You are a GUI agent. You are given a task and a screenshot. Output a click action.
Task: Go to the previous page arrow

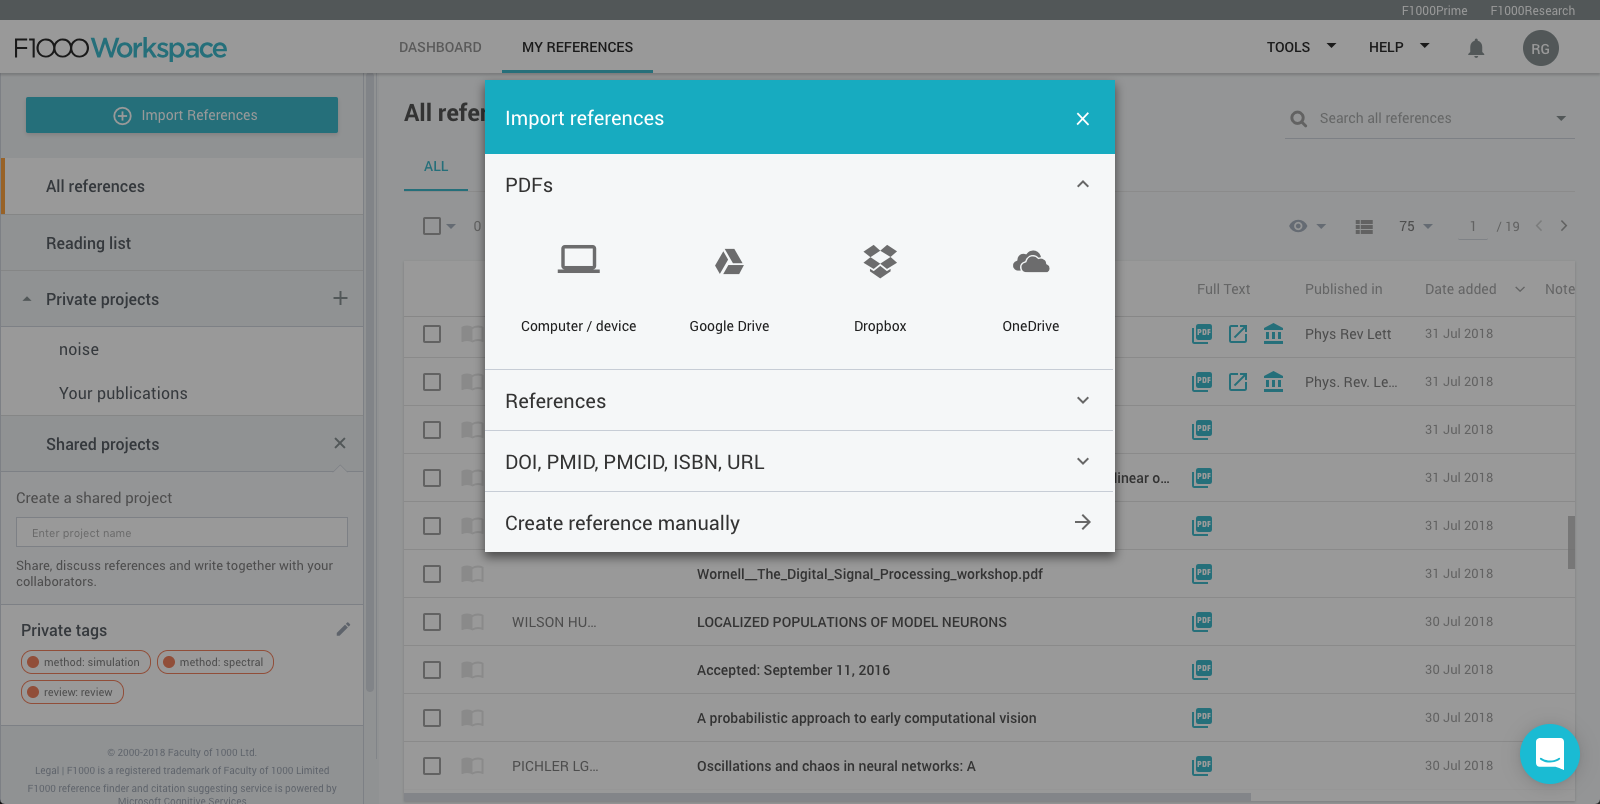(1539, 226)
